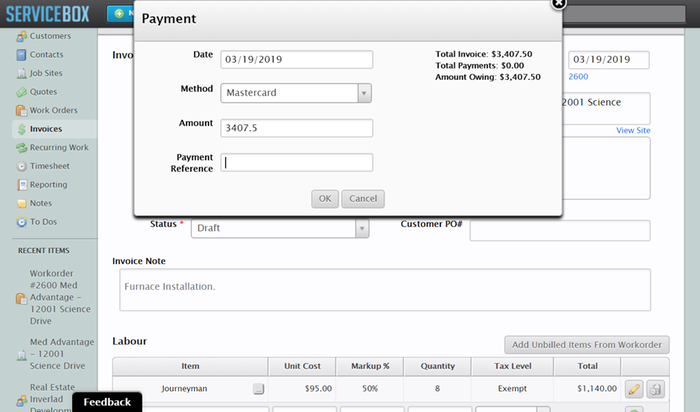
Task: Open recent Real Estate Inverlad item
Action: tap(52, 397)
